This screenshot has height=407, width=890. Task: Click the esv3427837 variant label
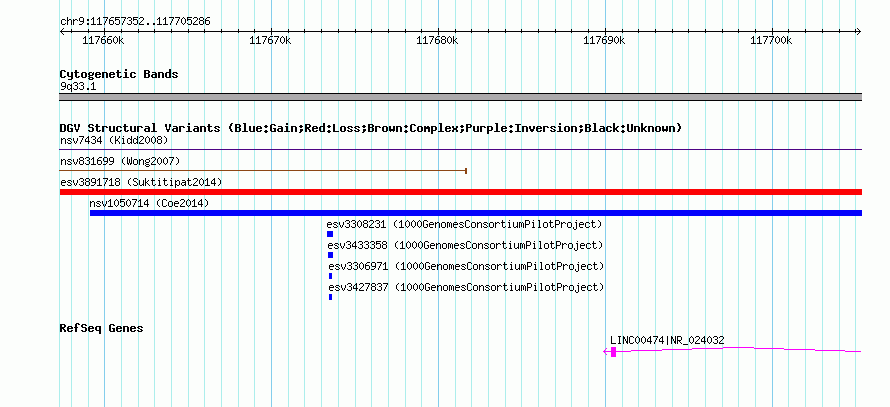[466, 287]
